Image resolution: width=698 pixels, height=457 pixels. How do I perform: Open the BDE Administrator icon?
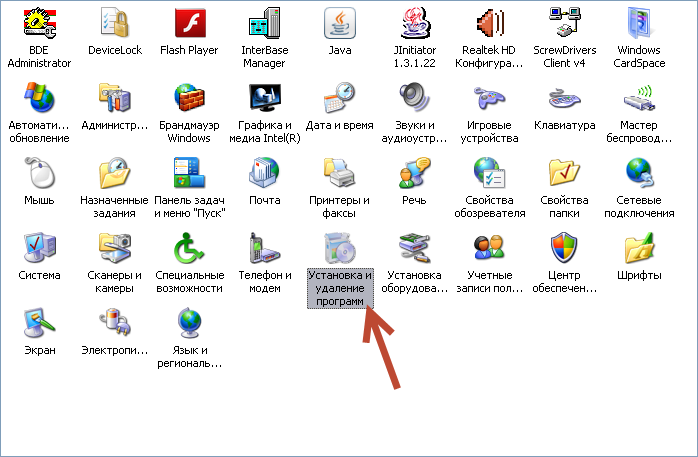click(40, 24)
